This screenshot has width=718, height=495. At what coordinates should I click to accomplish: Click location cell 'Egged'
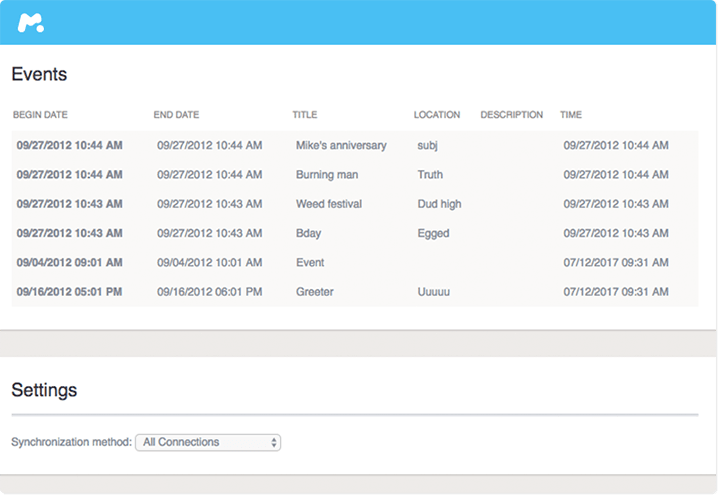[433, 234]
